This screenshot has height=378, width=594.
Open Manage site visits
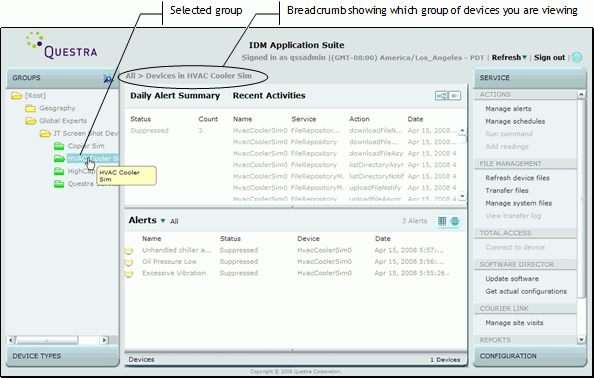coord(514,323)
